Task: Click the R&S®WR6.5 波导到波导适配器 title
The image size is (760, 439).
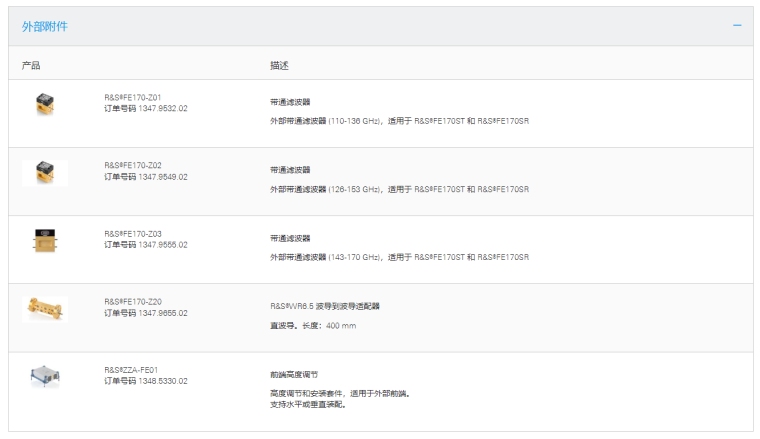Action: (x=326, y=306)
